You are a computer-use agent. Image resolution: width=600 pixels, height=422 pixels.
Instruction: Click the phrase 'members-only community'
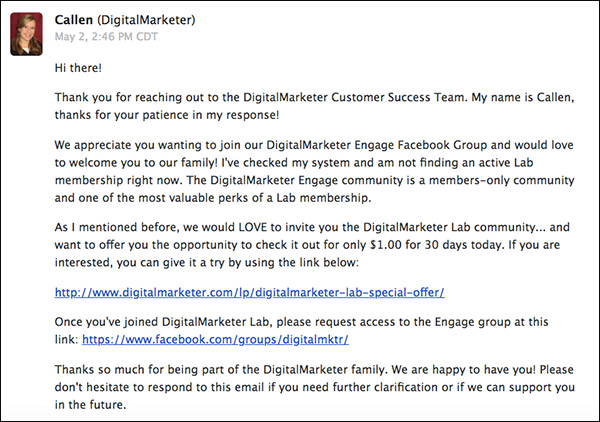[501, 180]
